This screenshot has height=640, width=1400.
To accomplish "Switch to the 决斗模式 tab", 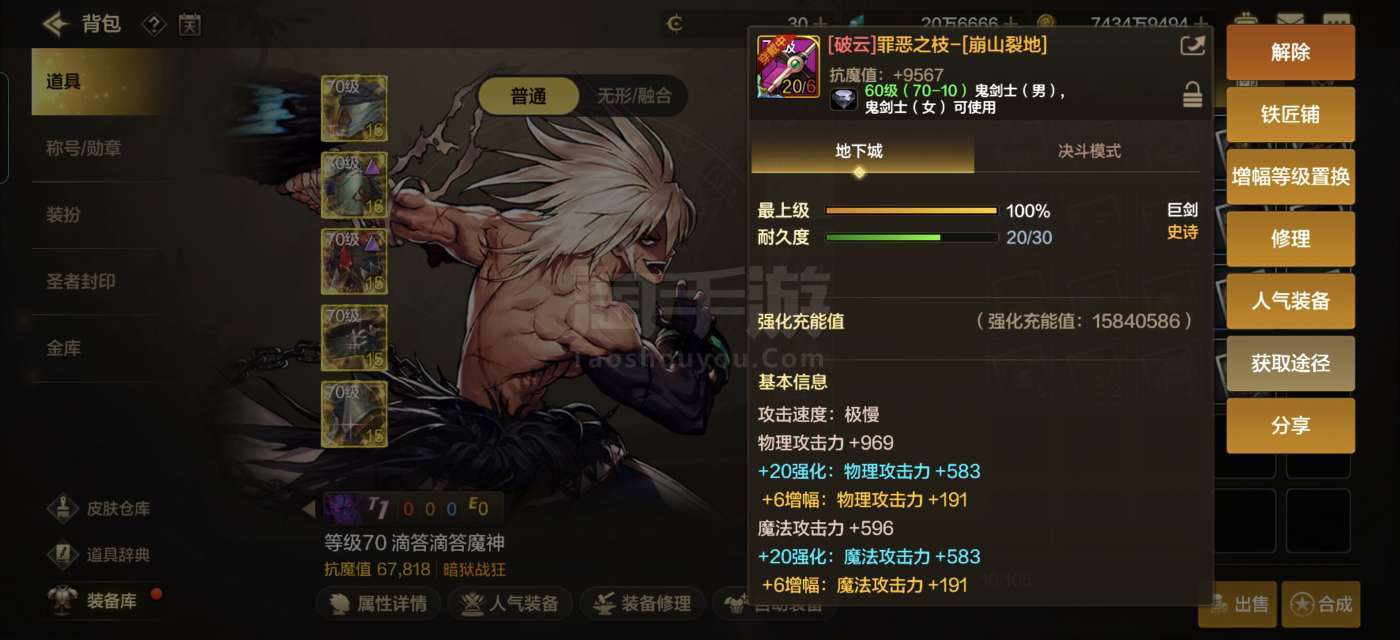I will (1089, 151).
